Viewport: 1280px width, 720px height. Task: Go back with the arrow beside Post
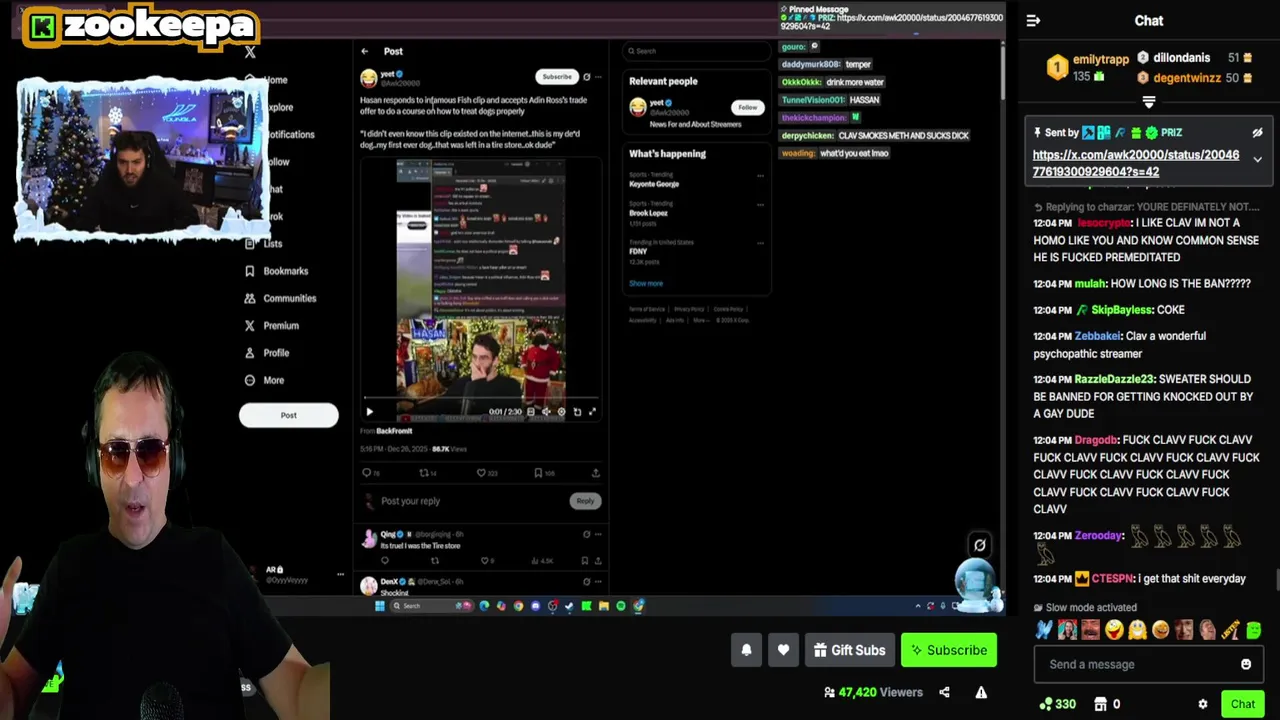365,51
